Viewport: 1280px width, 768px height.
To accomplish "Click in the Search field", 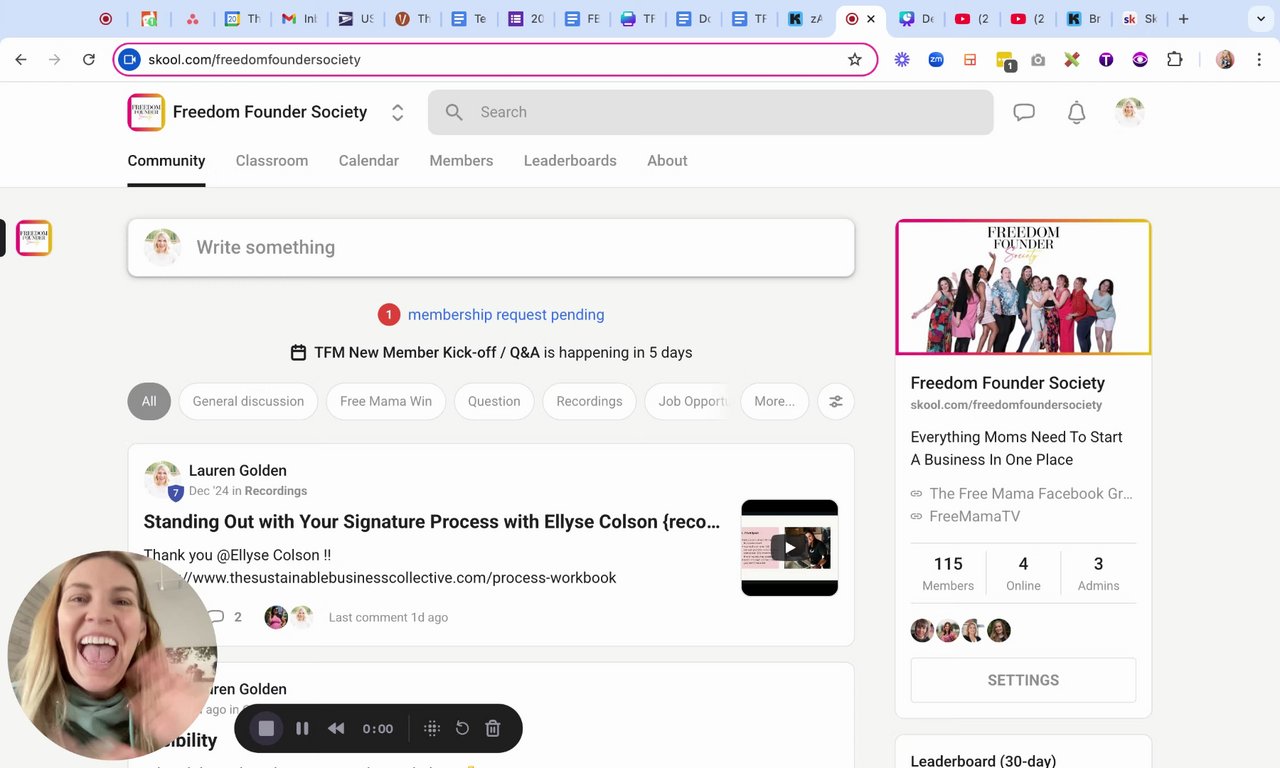I will coord(711,112).
